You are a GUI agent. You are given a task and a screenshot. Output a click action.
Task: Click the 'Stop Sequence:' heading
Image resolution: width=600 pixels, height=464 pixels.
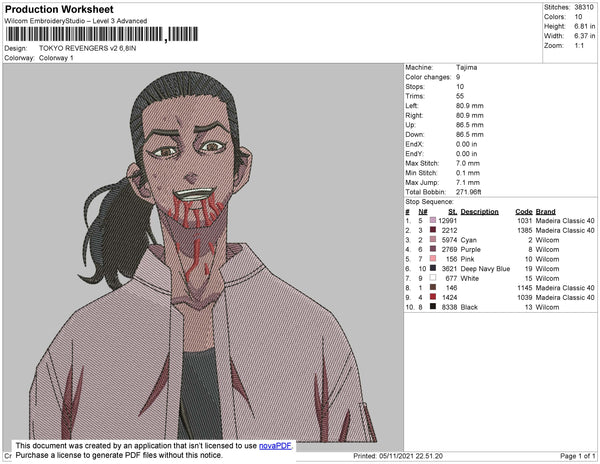tap(429, 202)
